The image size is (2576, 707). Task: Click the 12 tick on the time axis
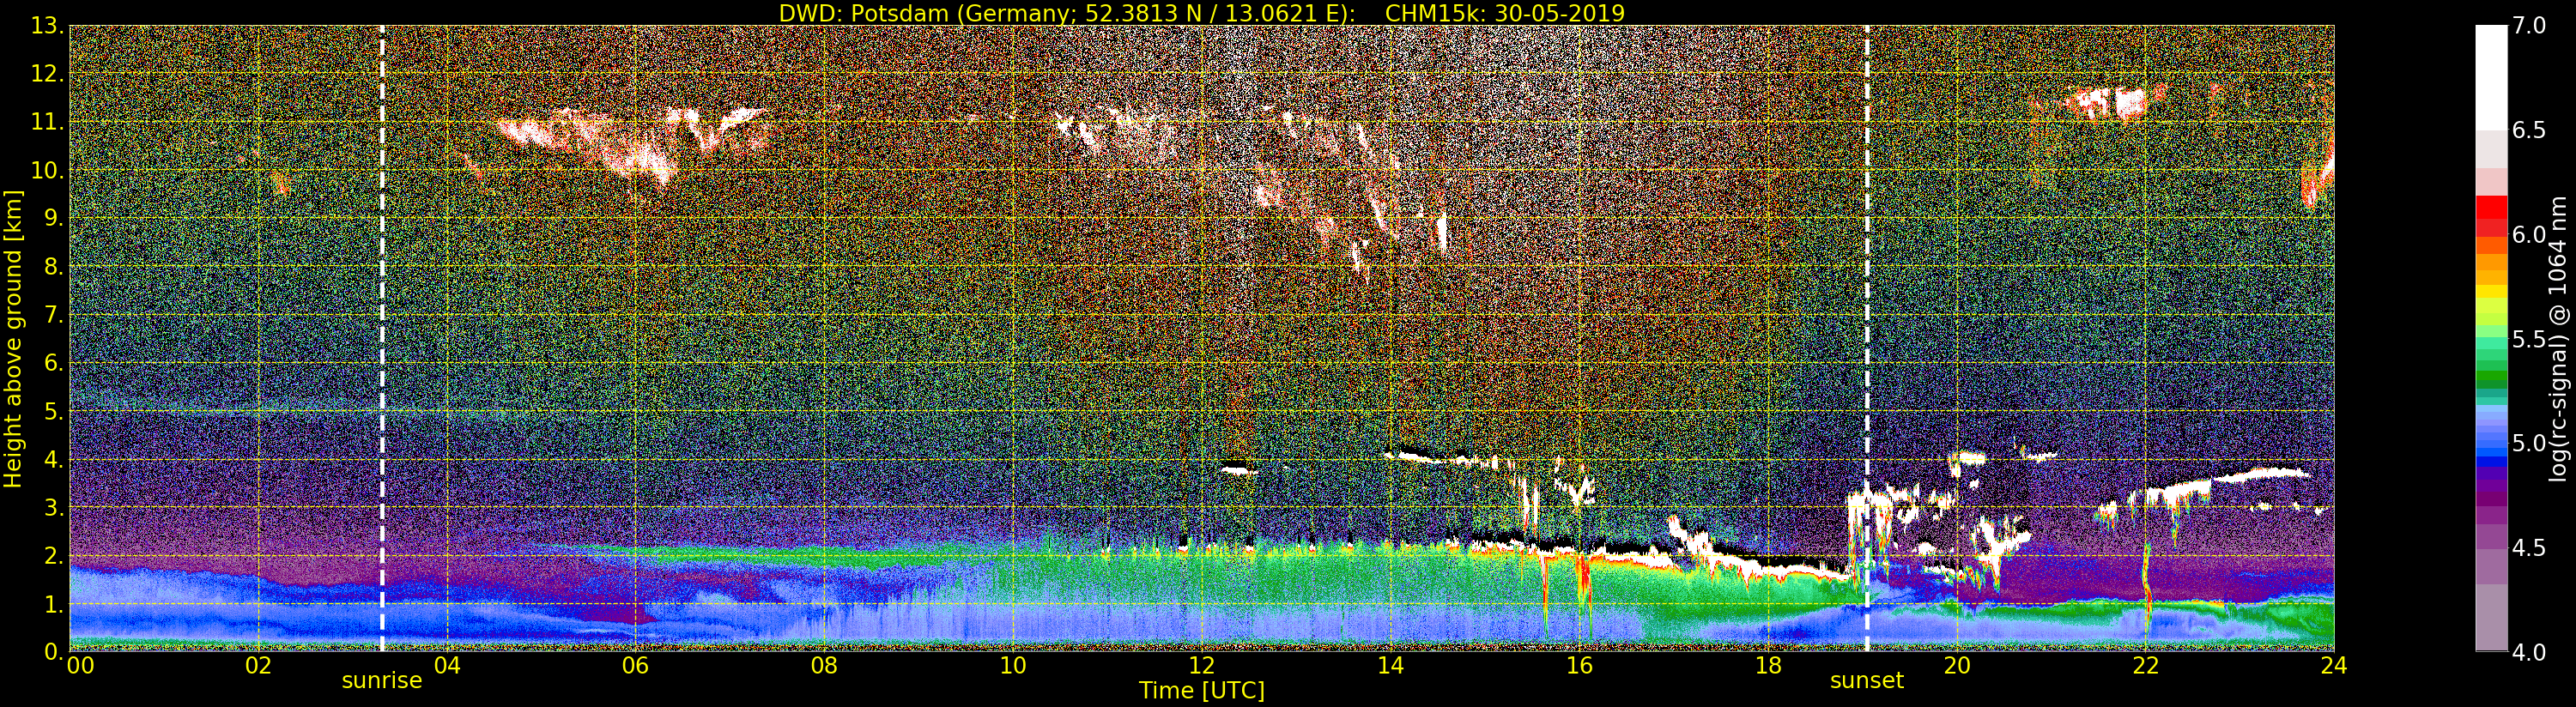click(x=1202, y=665)
